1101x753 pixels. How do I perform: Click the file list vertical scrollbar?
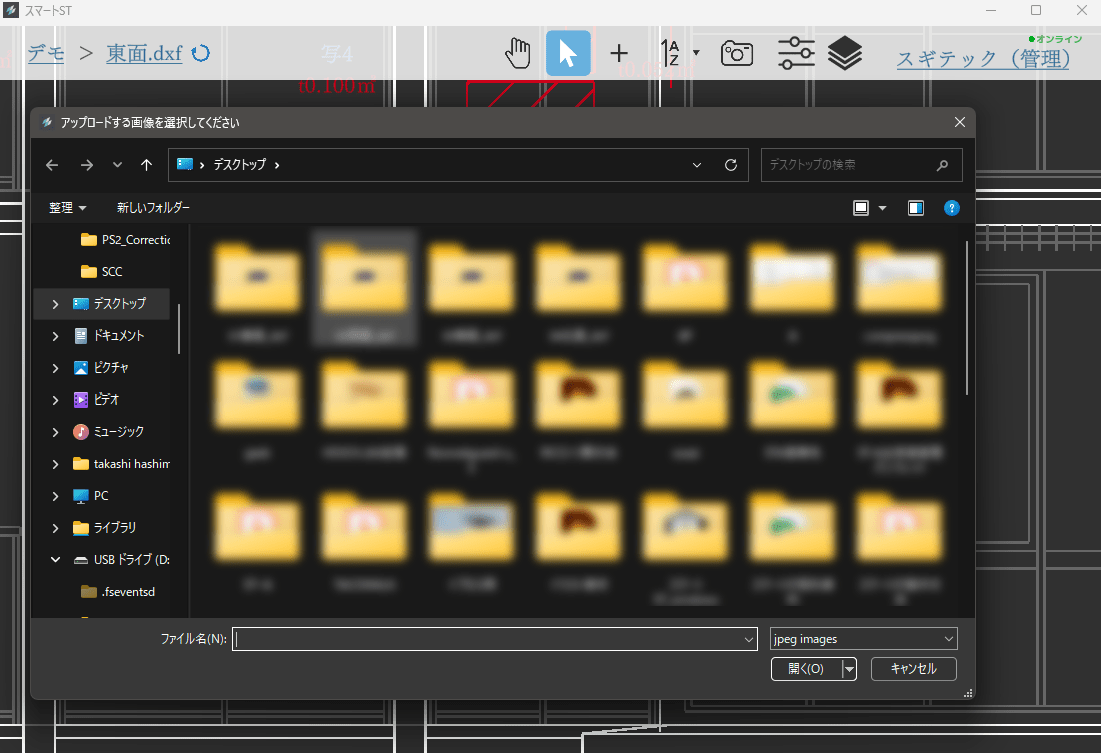966,318
